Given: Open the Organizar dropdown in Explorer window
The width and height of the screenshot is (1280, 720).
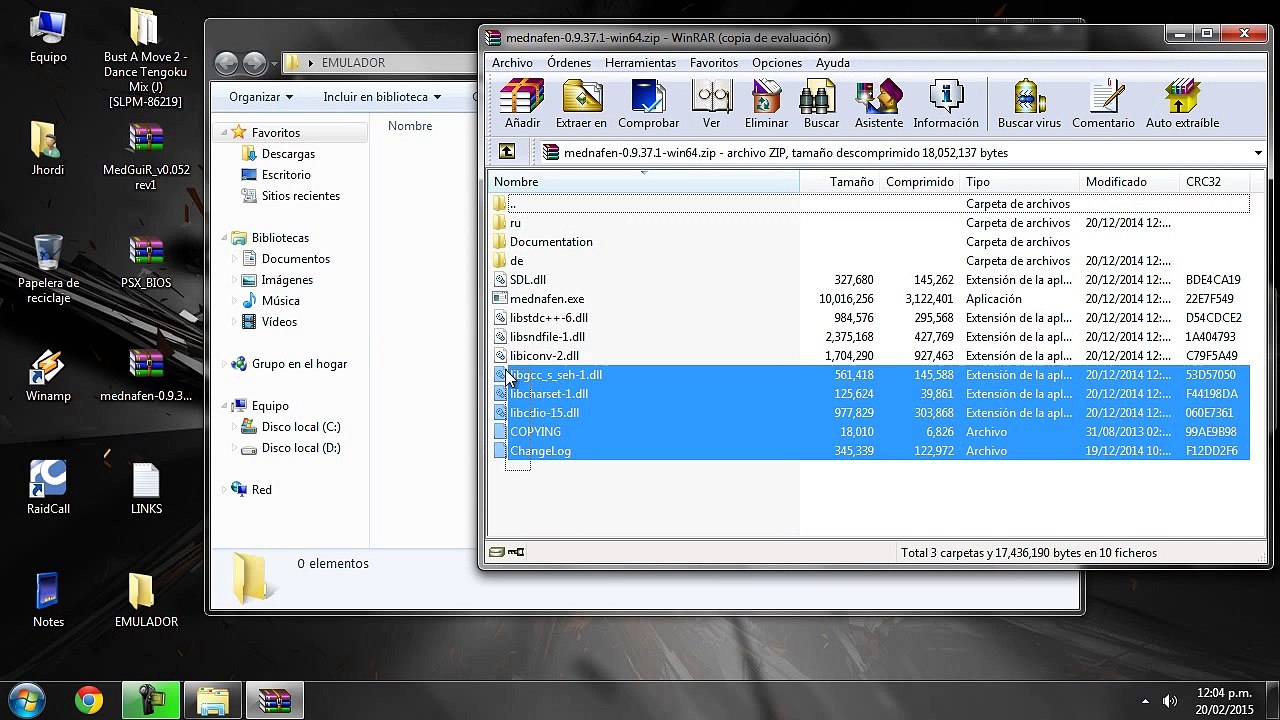Looking at the screenshot, I should (260, 97).
